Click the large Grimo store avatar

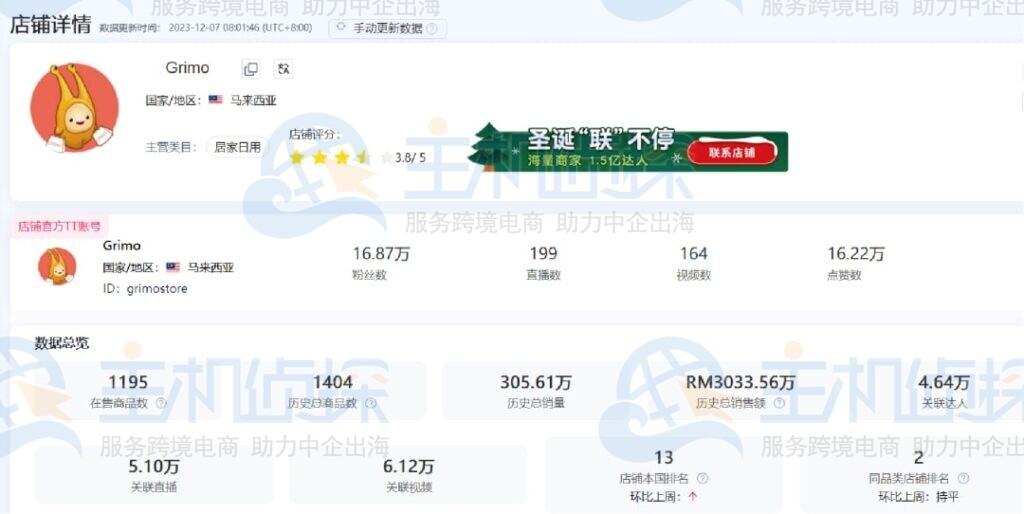[x=74, y=107]
